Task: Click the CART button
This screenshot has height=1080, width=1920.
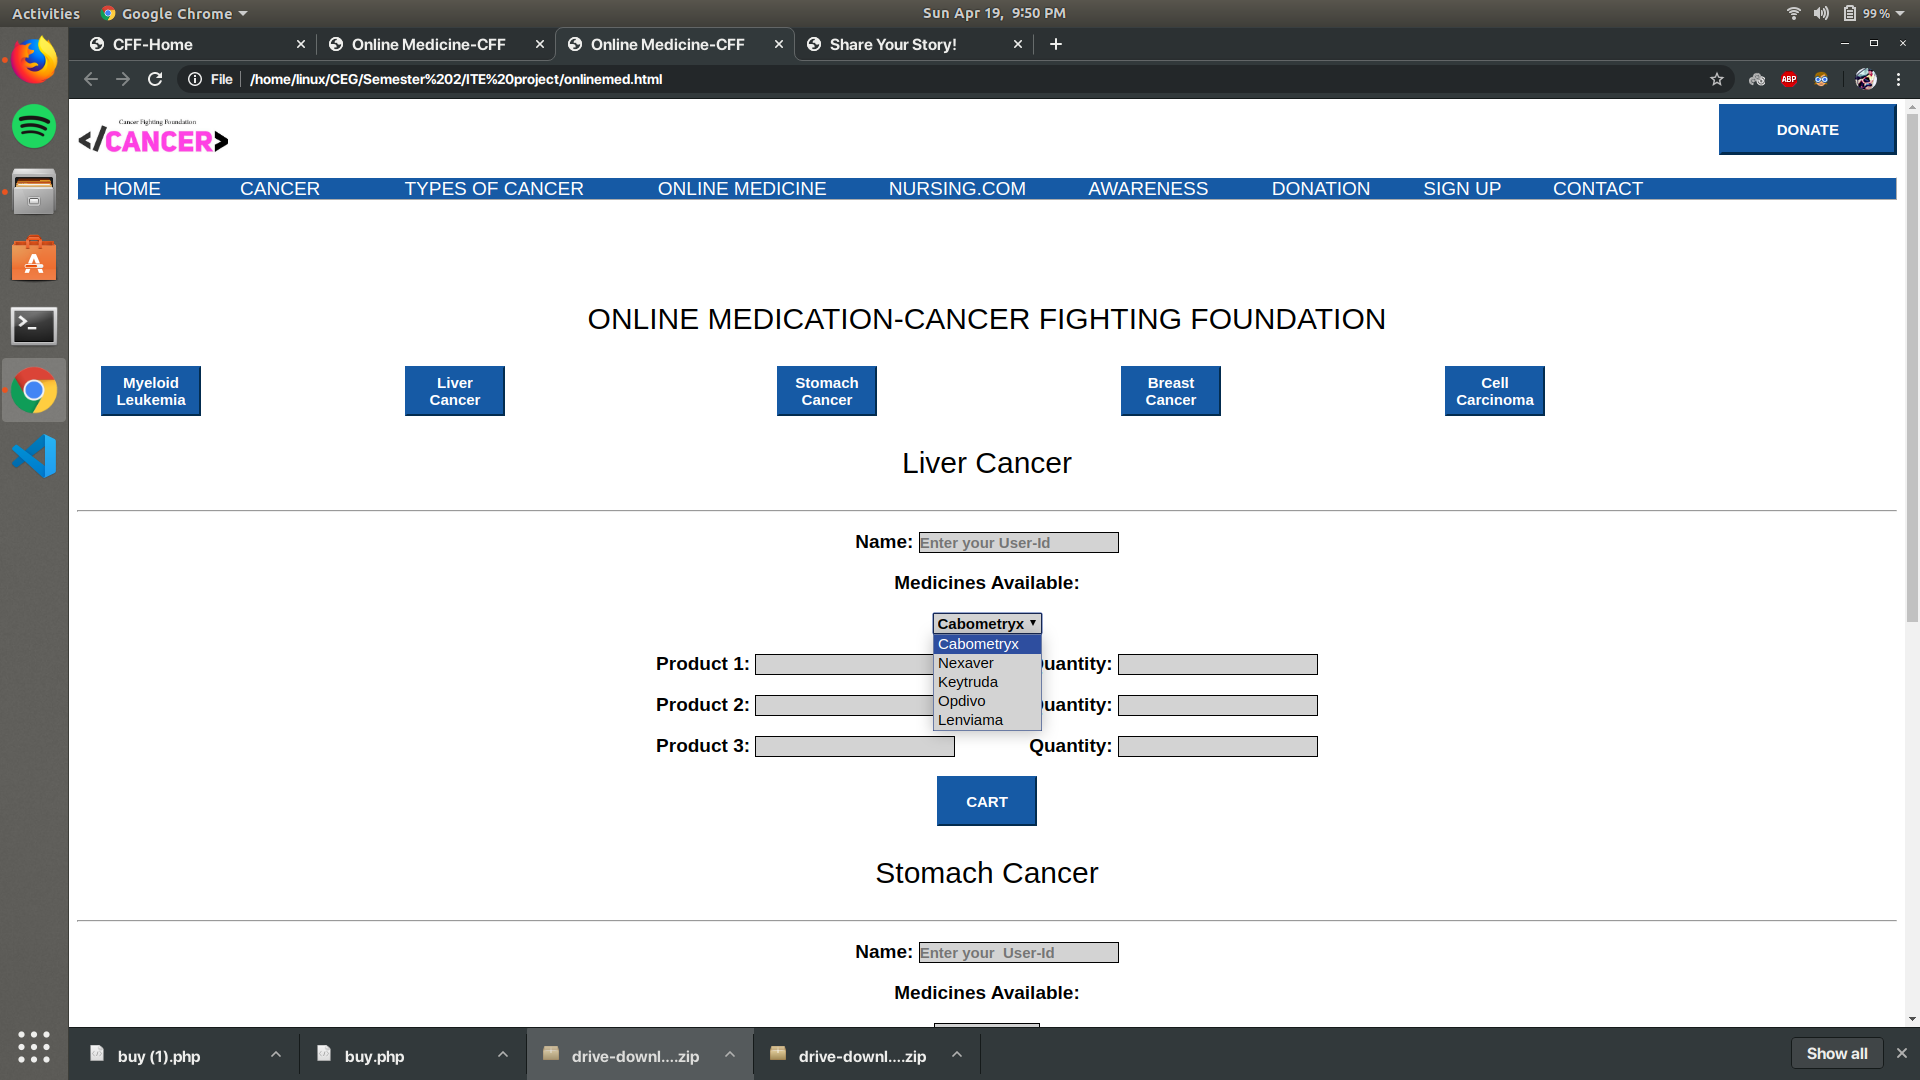Action: click(x=986, y=801)
